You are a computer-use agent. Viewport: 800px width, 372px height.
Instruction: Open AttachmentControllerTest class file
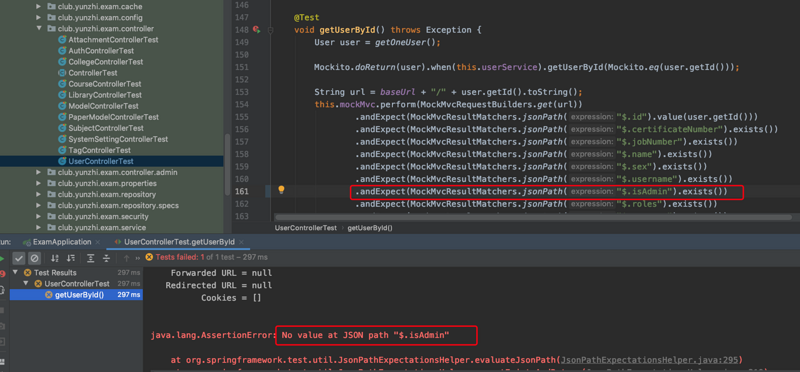pos(113,40)
